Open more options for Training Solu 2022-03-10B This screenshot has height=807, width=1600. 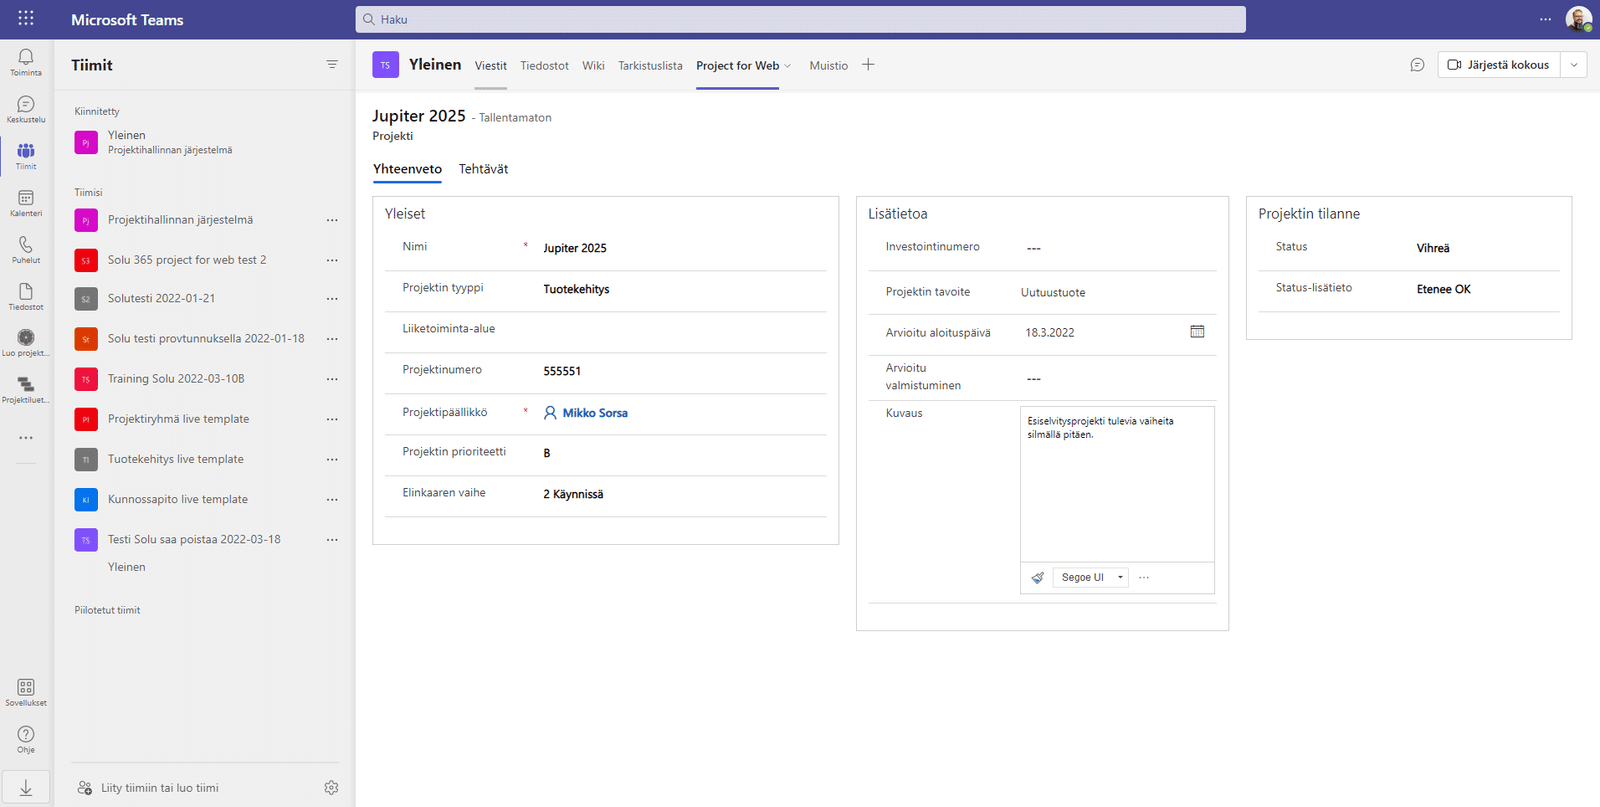pos(332,379)
